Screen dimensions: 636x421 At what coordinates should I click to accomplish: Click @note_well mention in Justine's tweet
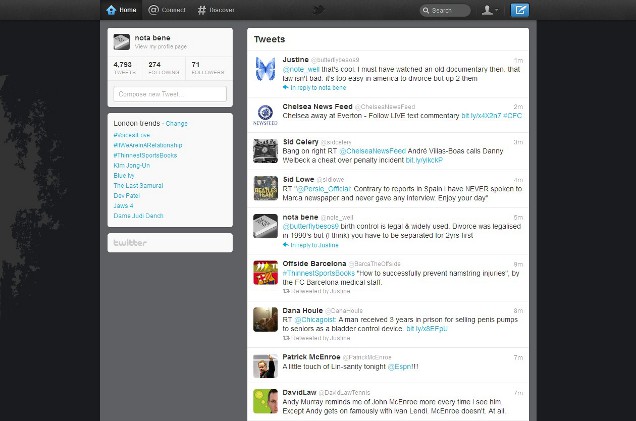(301, 69)
